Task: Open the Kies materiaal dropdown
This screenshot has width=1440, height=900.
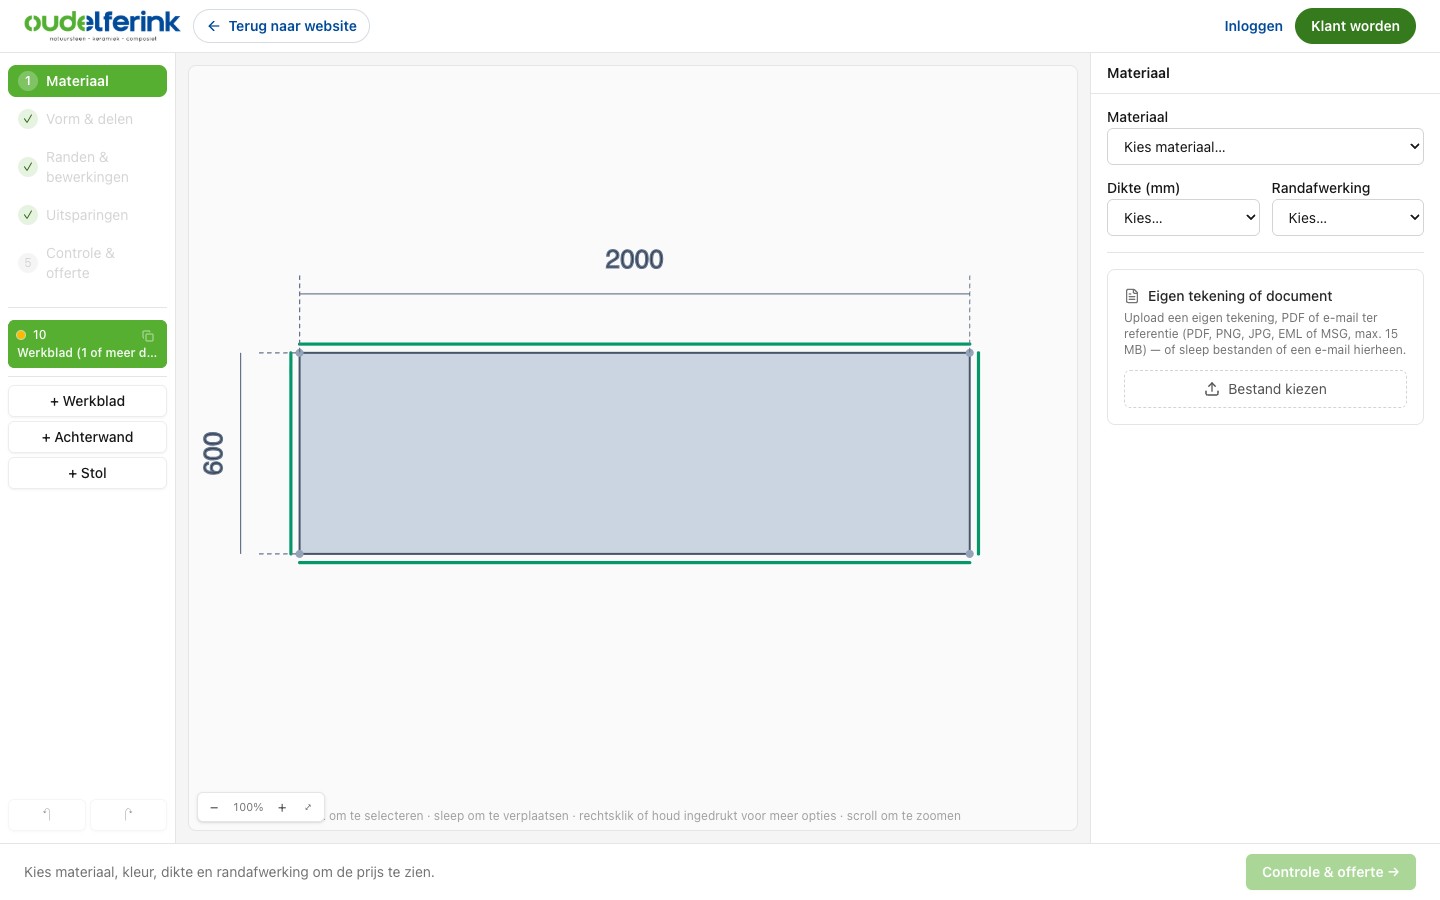Action: (x=1265, y=147)
